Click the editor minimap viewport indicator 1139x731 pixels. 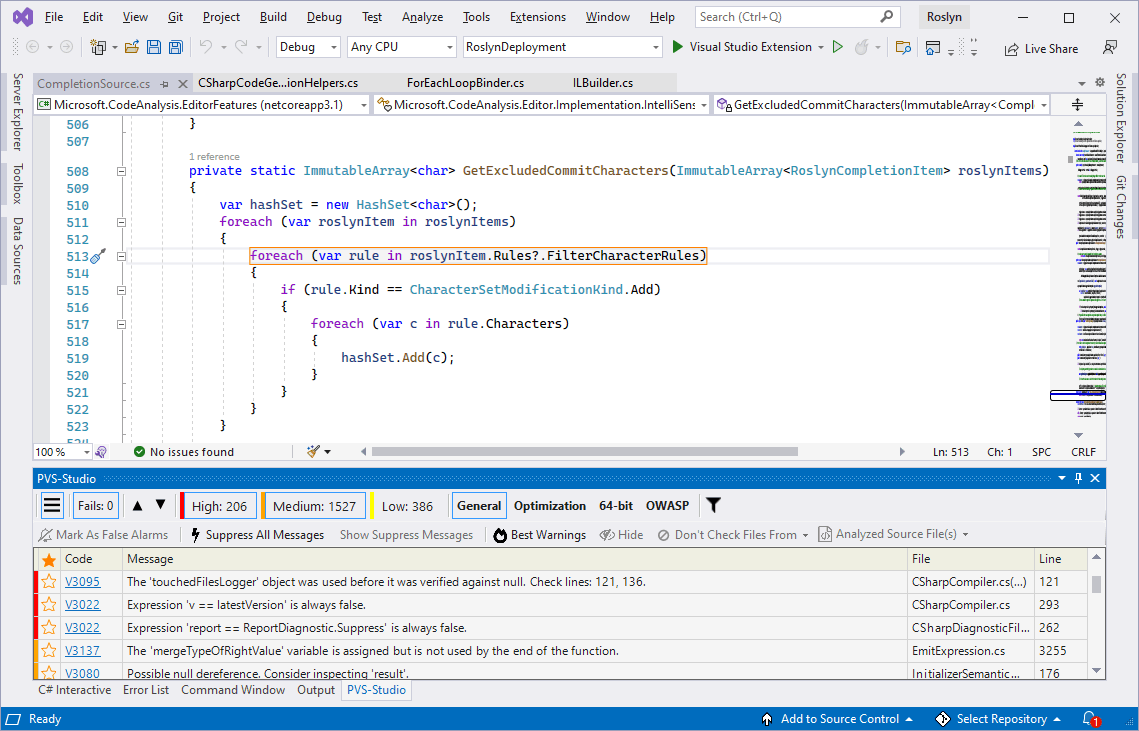click(1078, 395)
